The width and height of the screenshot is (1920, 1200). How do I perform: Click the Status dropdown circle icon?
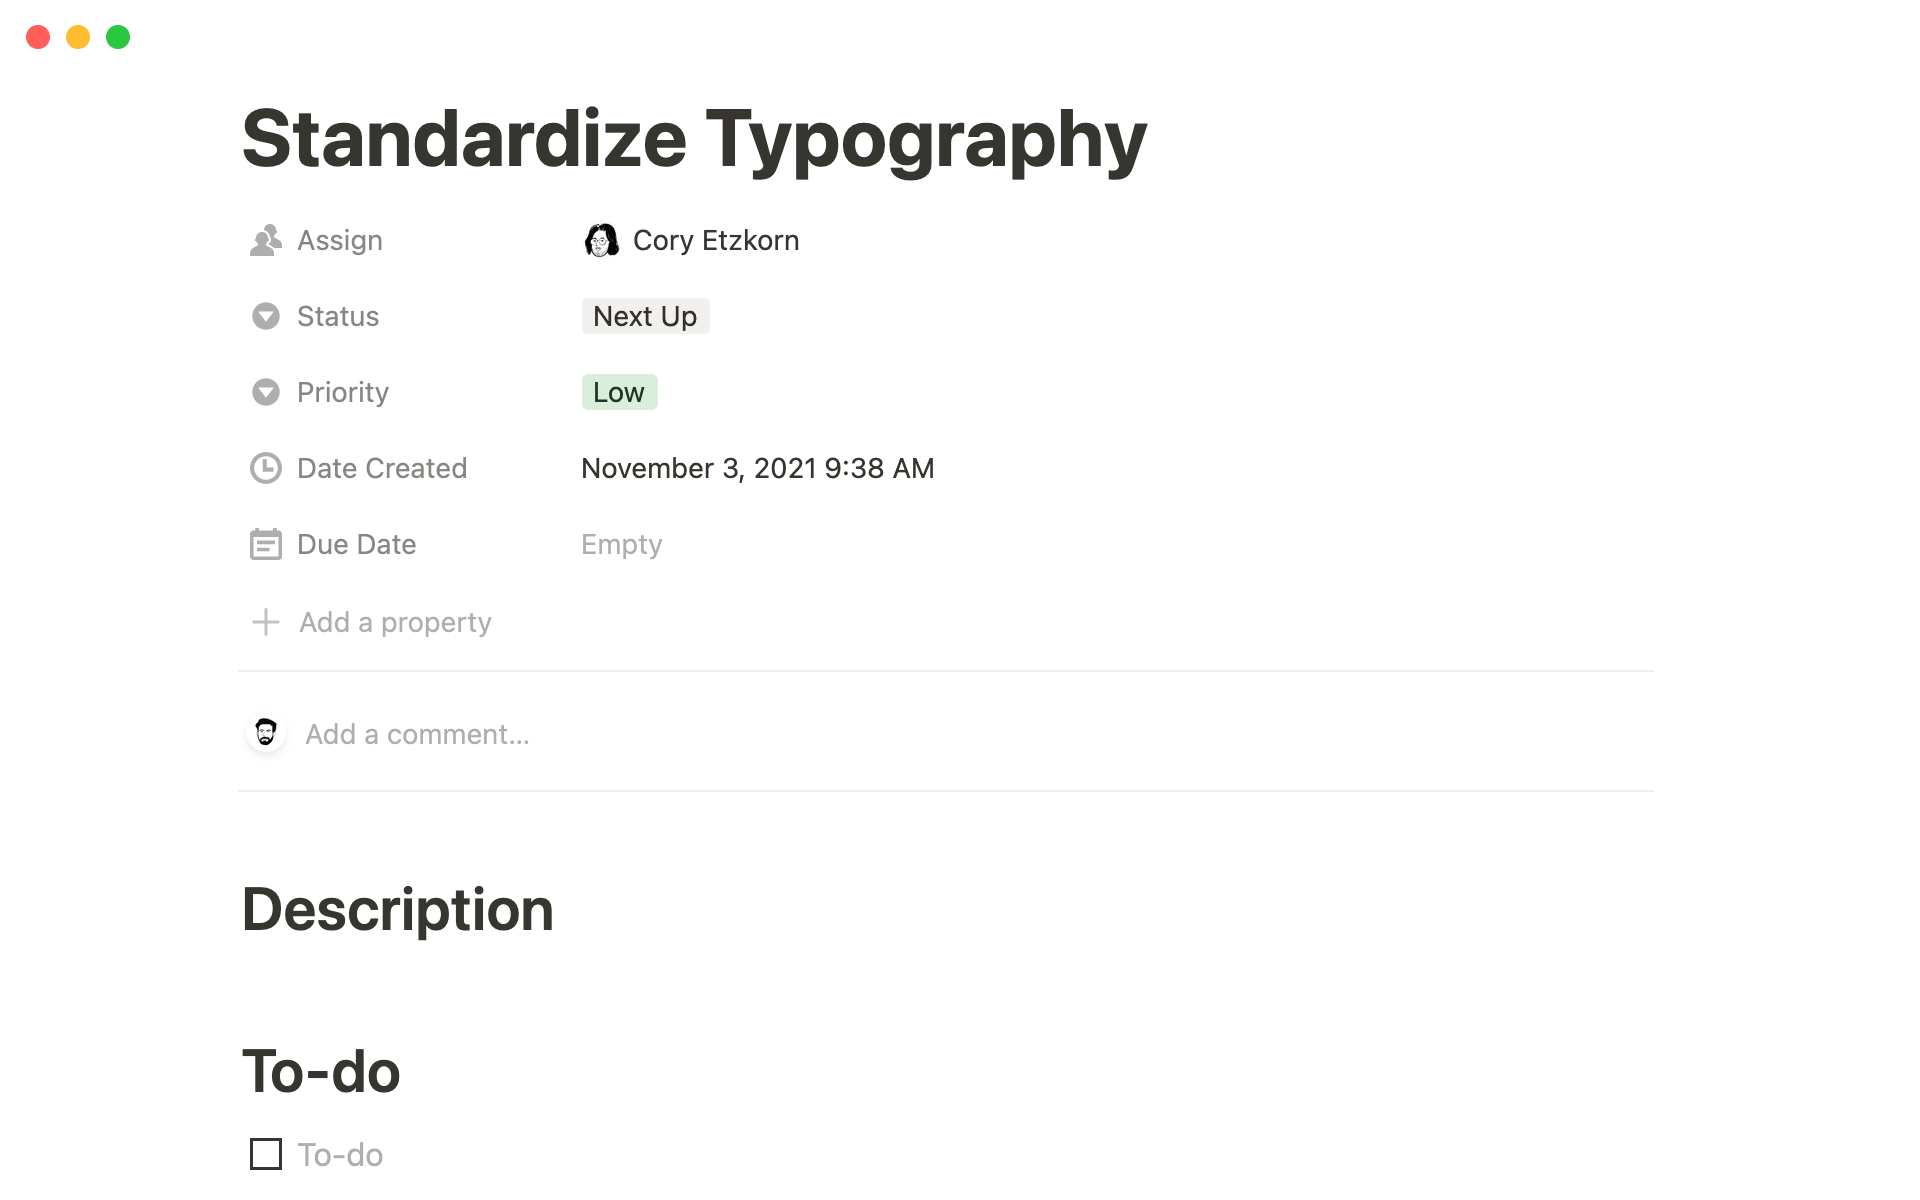(x=265, y=317)
